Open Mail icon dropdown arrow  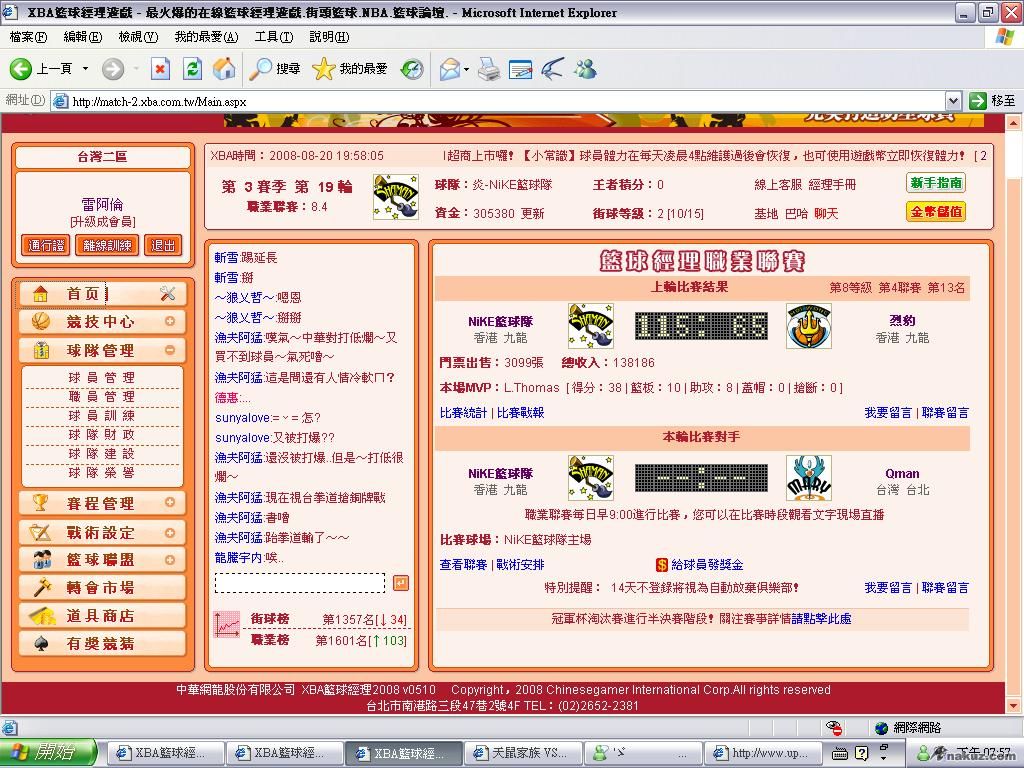point(466,69)
